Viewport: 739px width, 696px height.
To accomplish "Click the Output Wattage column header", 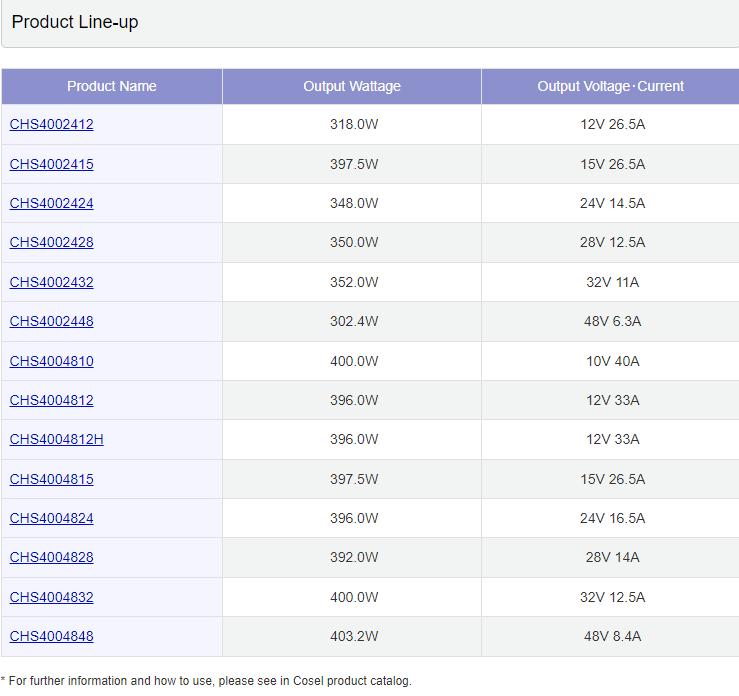I will [x=352, y=86].
